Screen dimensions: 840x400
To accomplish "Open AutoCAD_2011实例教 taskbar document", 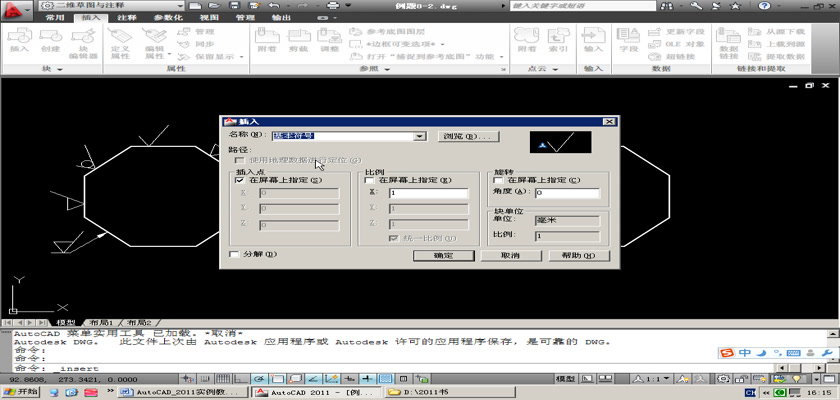I will 183,393.
